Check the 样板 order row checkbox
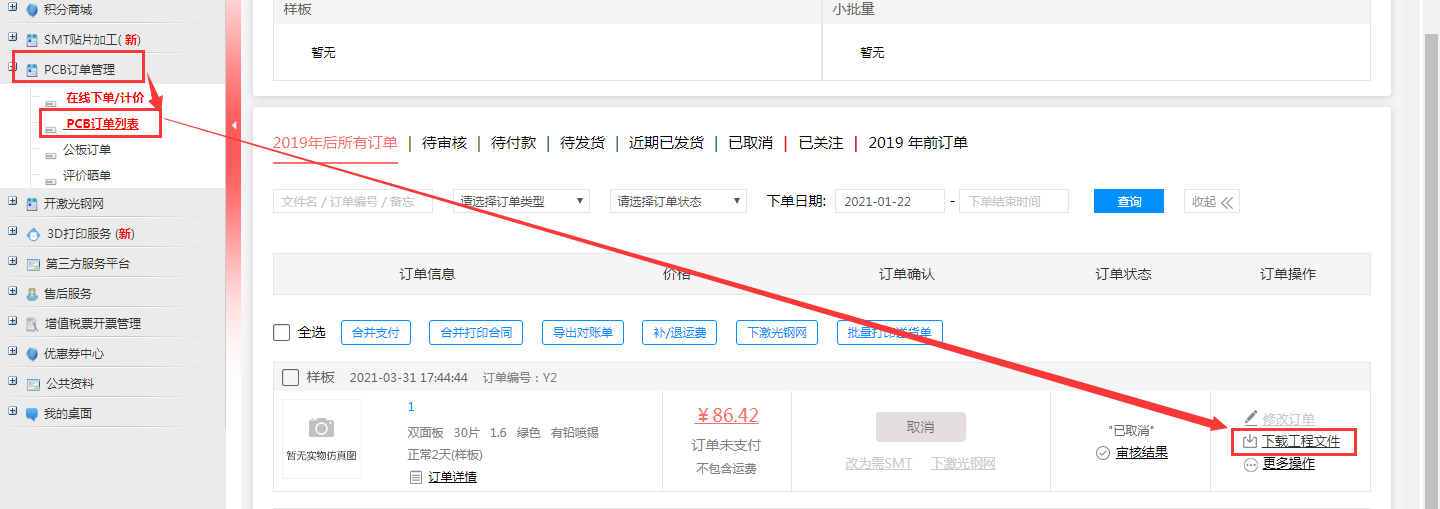The width and height of the screenshot is (1440, 509). pyautogui.click(x=291, y=377)
